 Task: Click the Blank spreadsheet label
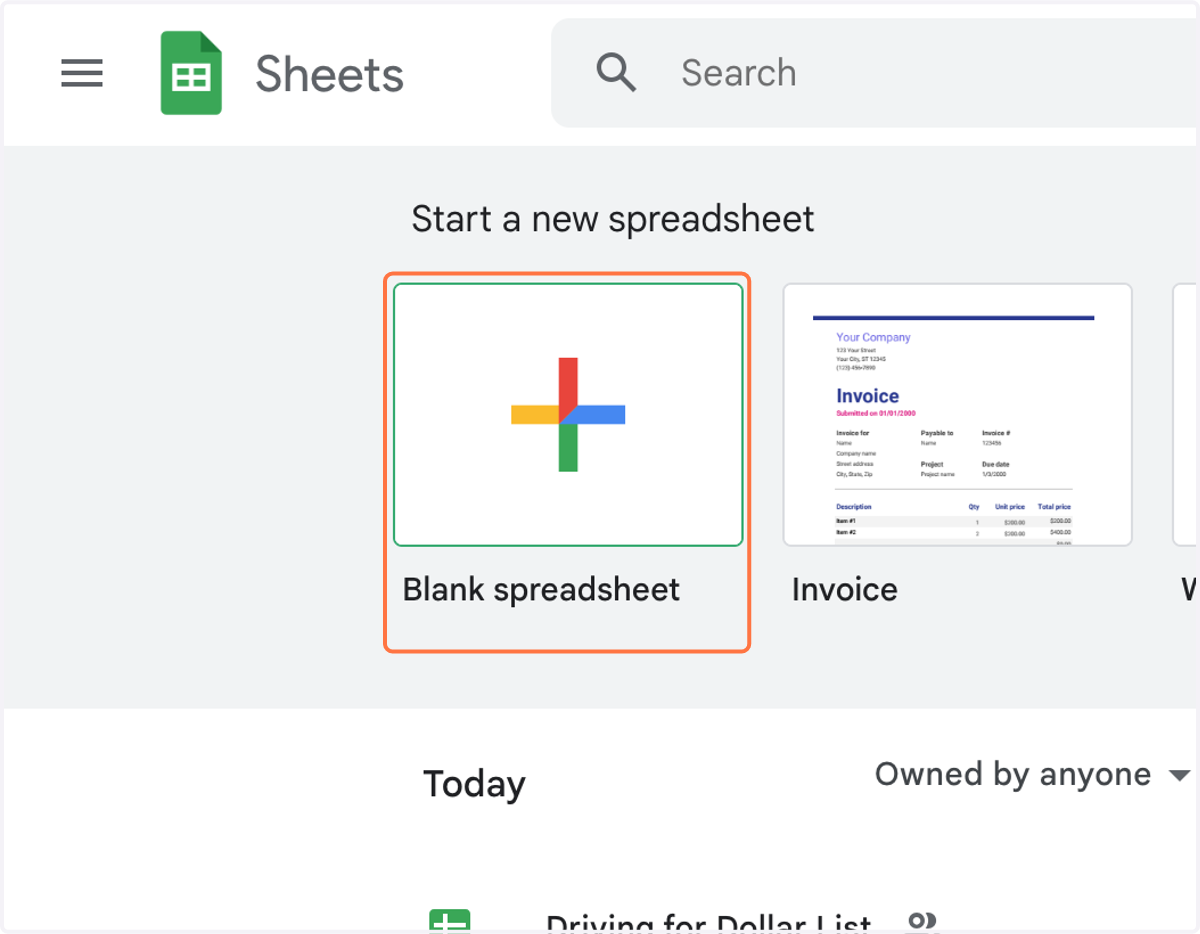pyautogui.click(x=541, y=590)
